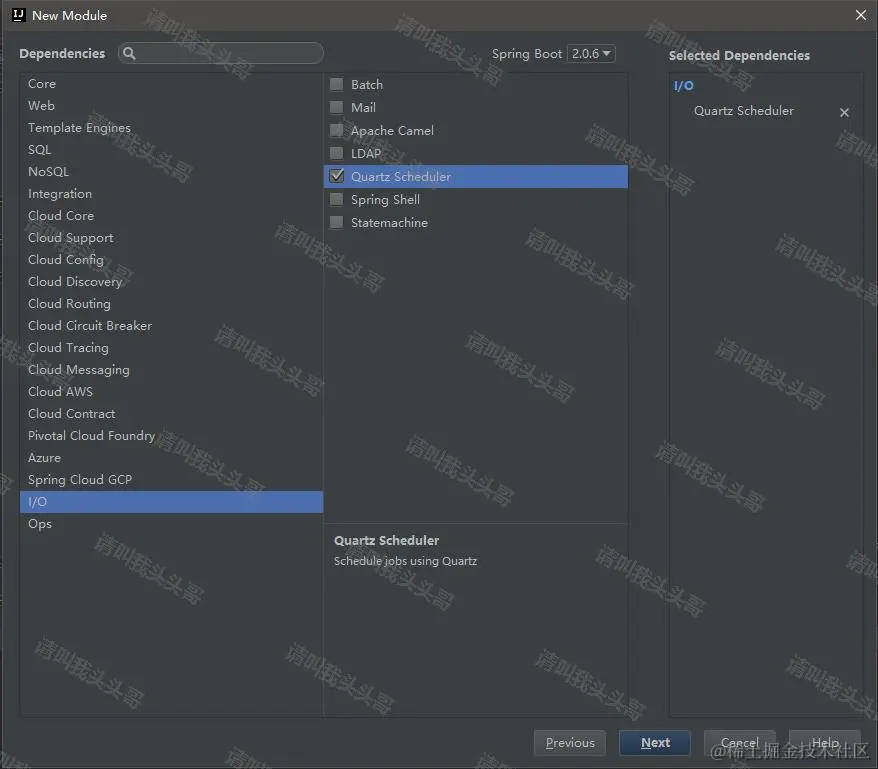Open the Cloud Discovery category
Image resolution: width=878 pixels, height=769 pixels.
[x=171, y=281]
